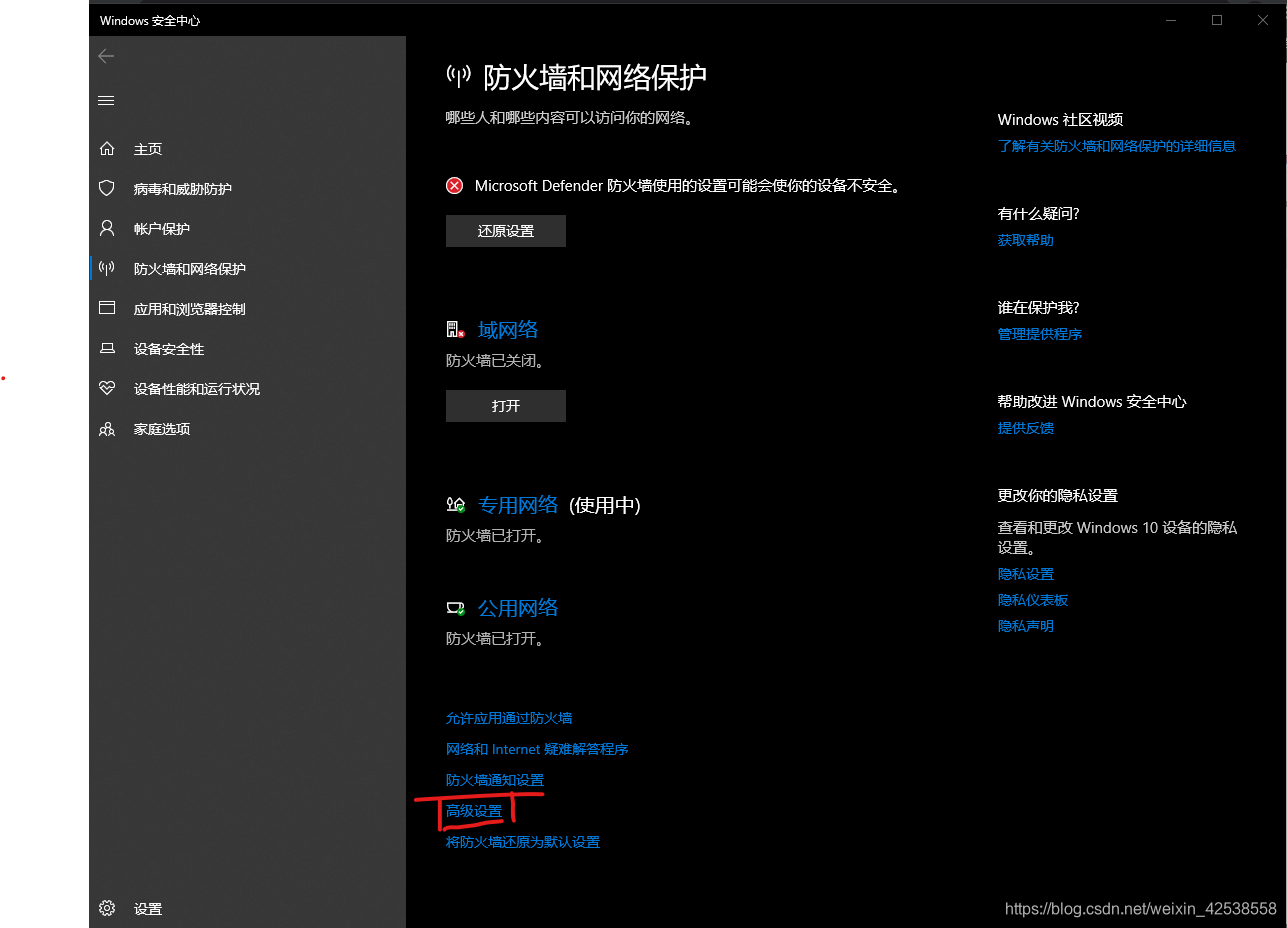Click the shield icon for 病毒和威胁防护

click(107, 189)
